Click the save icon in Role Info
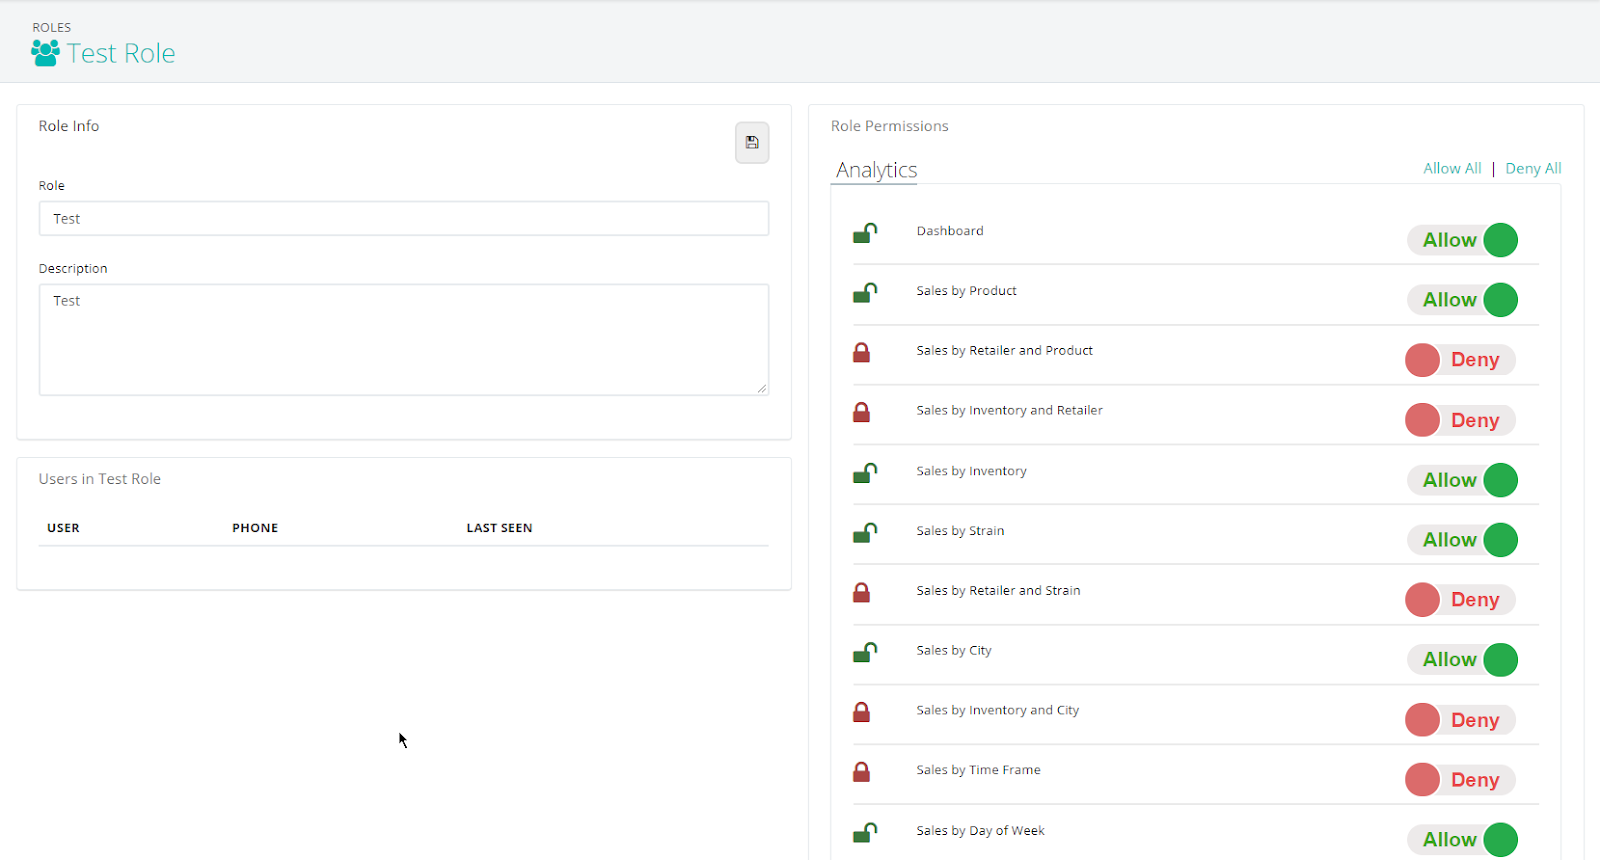Viewport: 1600px width, 860px height. tap(752, 143)
